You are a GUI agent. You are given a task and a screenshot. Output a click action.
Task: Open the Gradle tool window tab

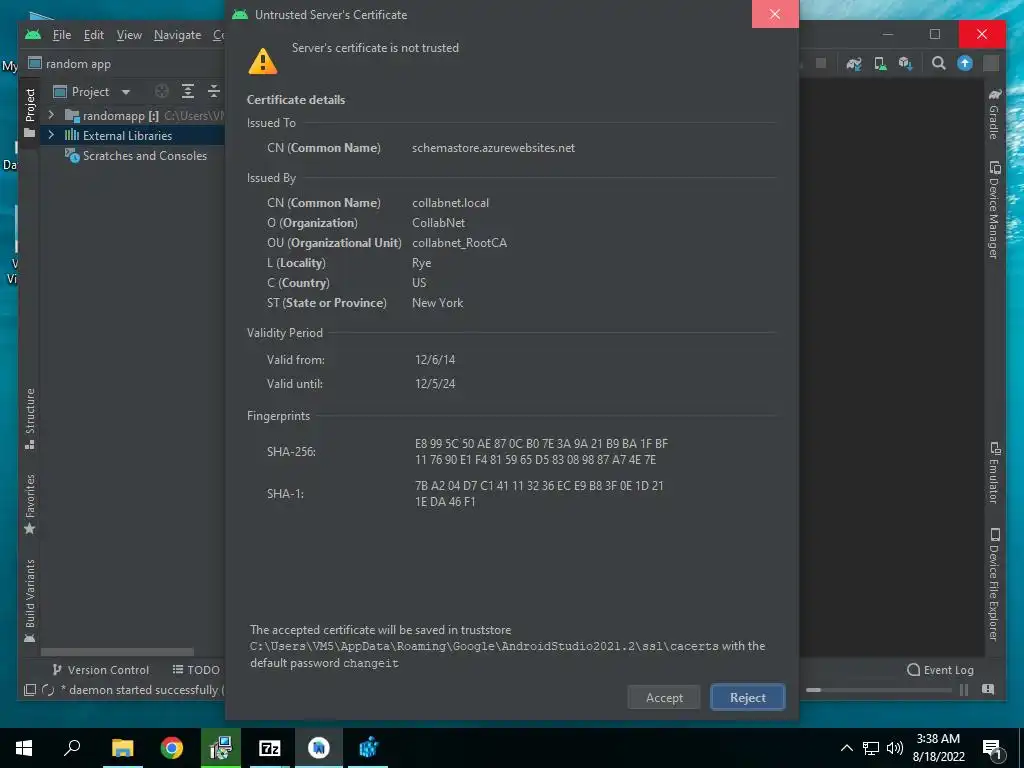click(994, 114)
